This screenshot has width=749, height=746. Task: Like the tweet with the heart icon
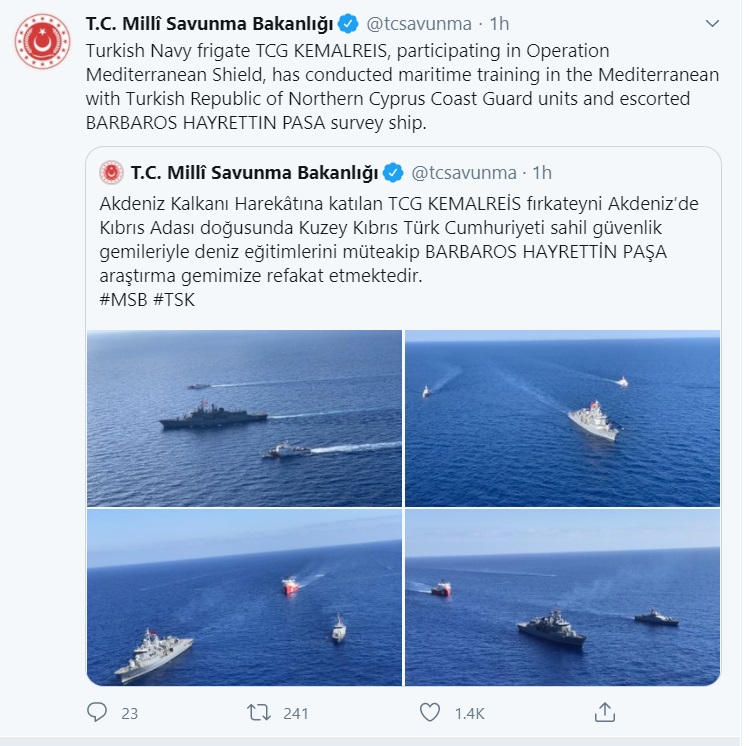click(429, 713)
